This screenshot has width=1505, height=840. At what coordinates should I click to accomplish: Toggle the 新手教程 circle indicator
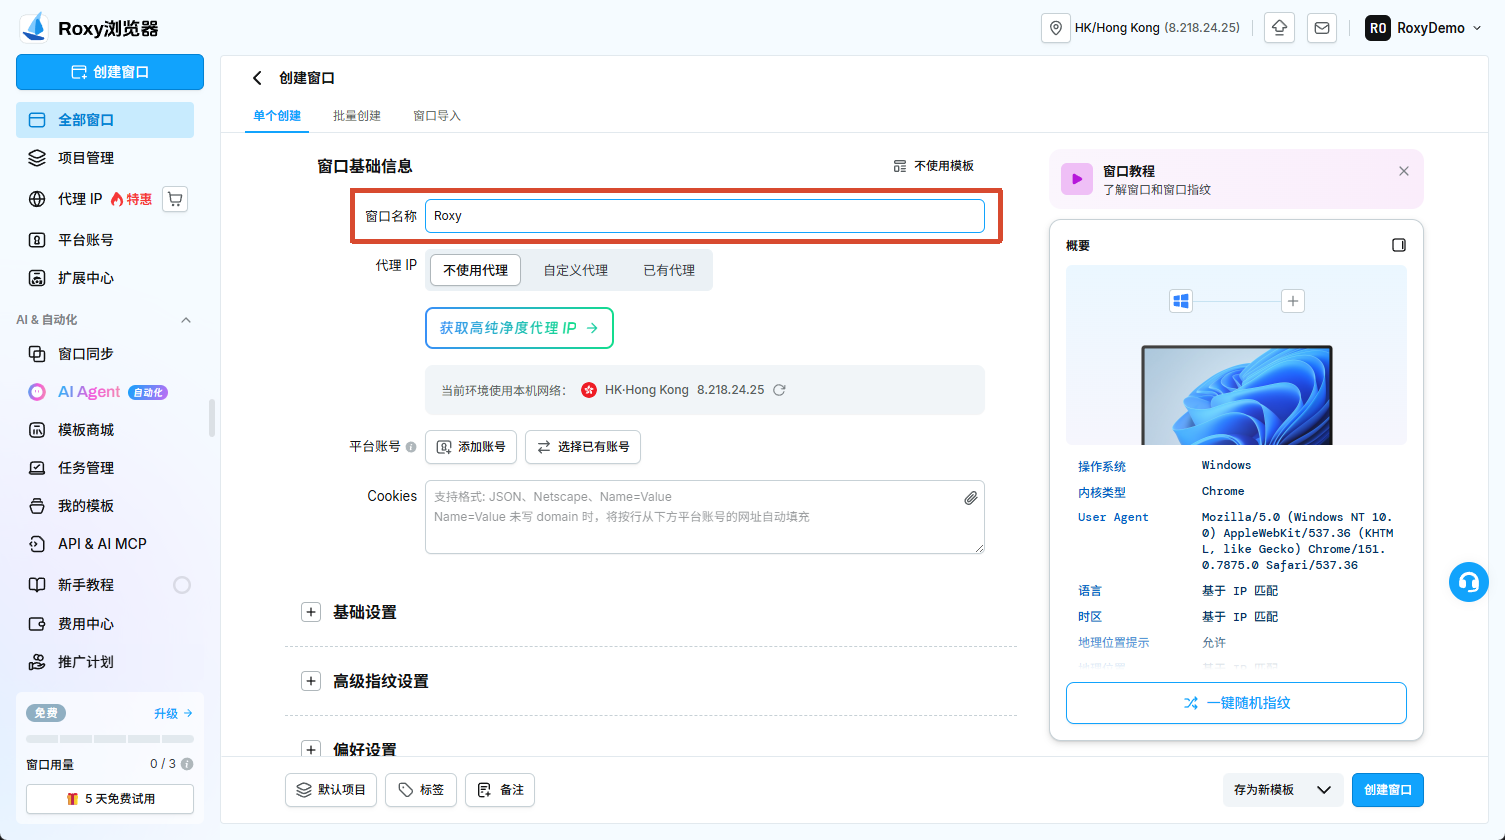click(x=182, y=585)
